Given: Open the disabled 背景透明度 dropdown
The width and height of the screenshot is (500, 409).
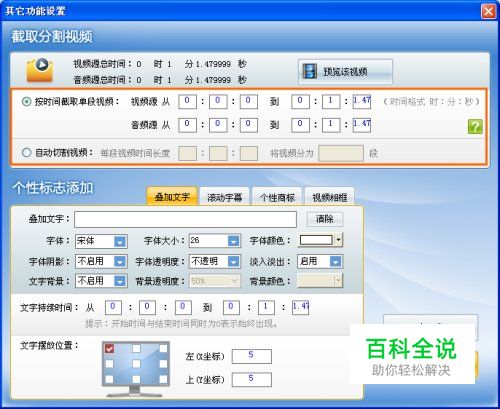Looking at the screenshot, I should click(215, 281).
